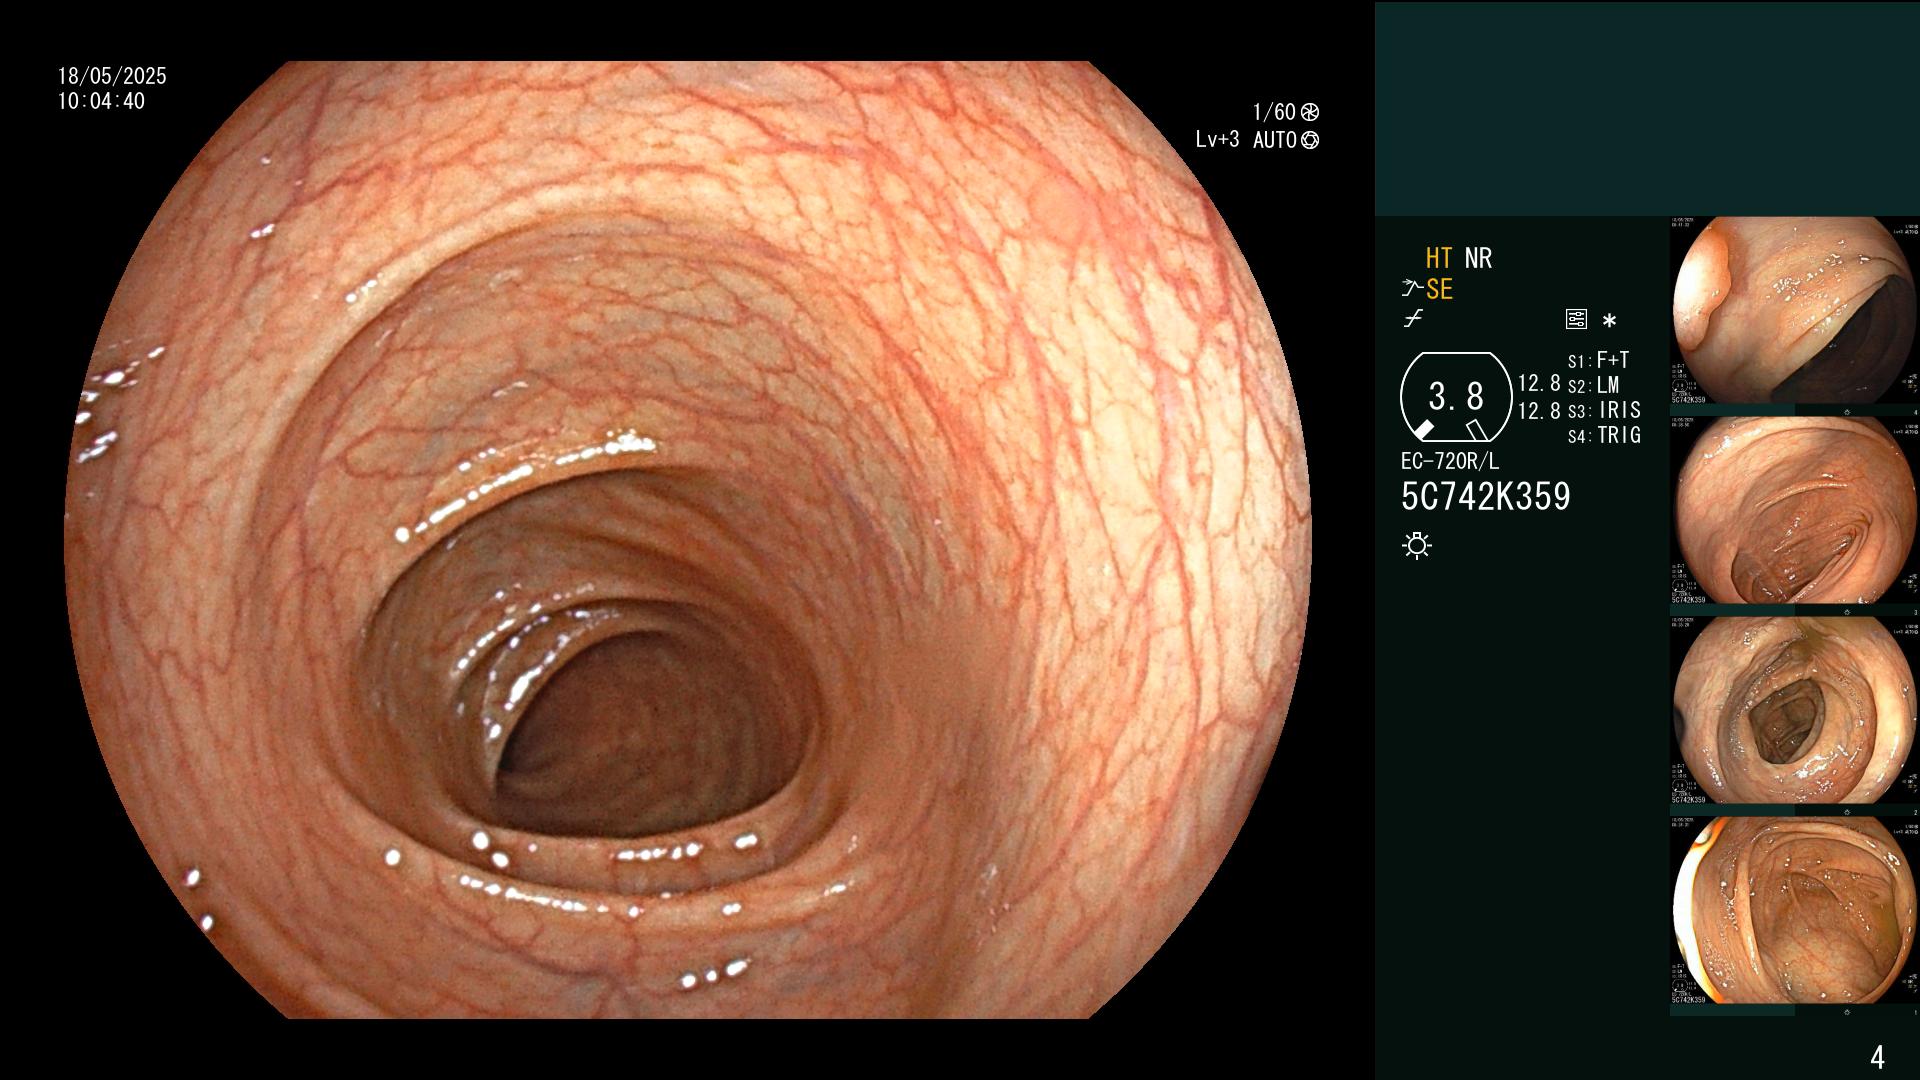
Task: Open the top thumbnail with the fold and dark lumen
Action: coord(1795,311)
